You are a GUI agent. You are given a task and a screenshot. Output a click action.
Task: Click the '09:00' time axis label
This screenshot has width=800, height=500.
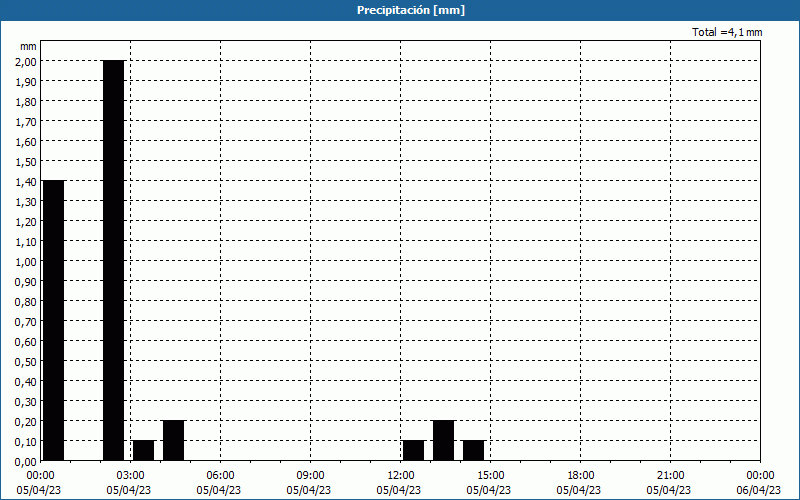[310, 476]
